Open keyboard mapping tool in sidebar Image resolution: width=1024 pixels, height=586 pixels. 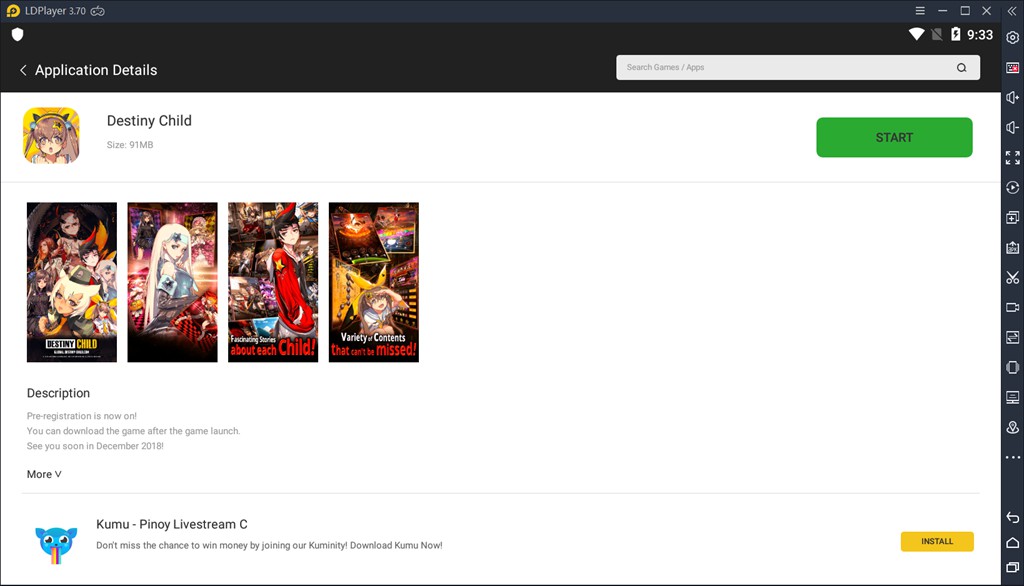click(1012, 68)
